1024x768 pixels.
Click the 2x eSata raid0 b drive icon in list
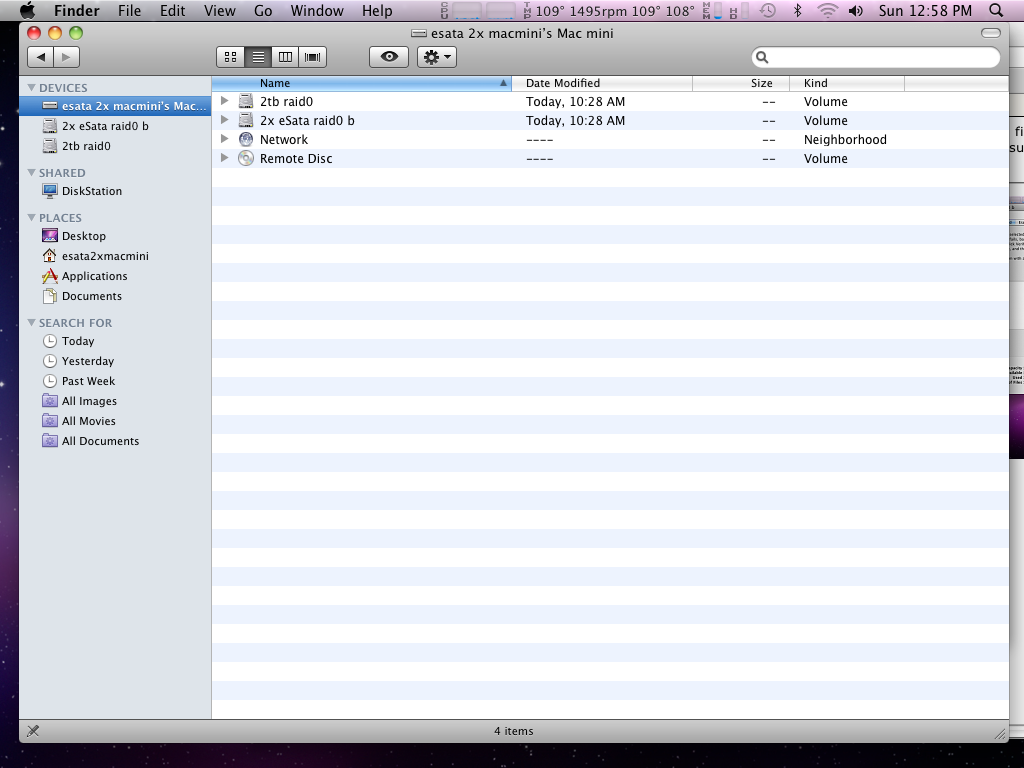coord(246,120)
